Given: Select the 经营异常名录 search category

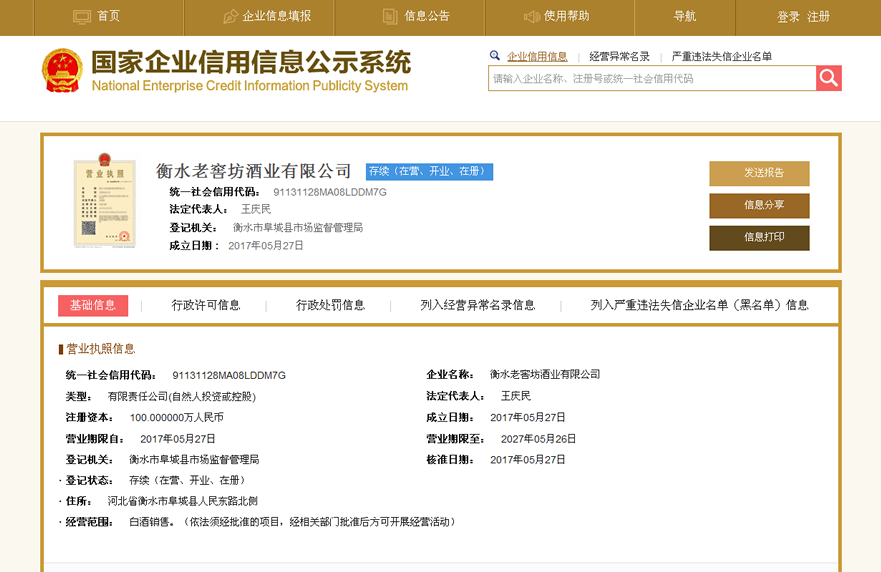Looking at the screenshot, I should [x=619, y=56].
